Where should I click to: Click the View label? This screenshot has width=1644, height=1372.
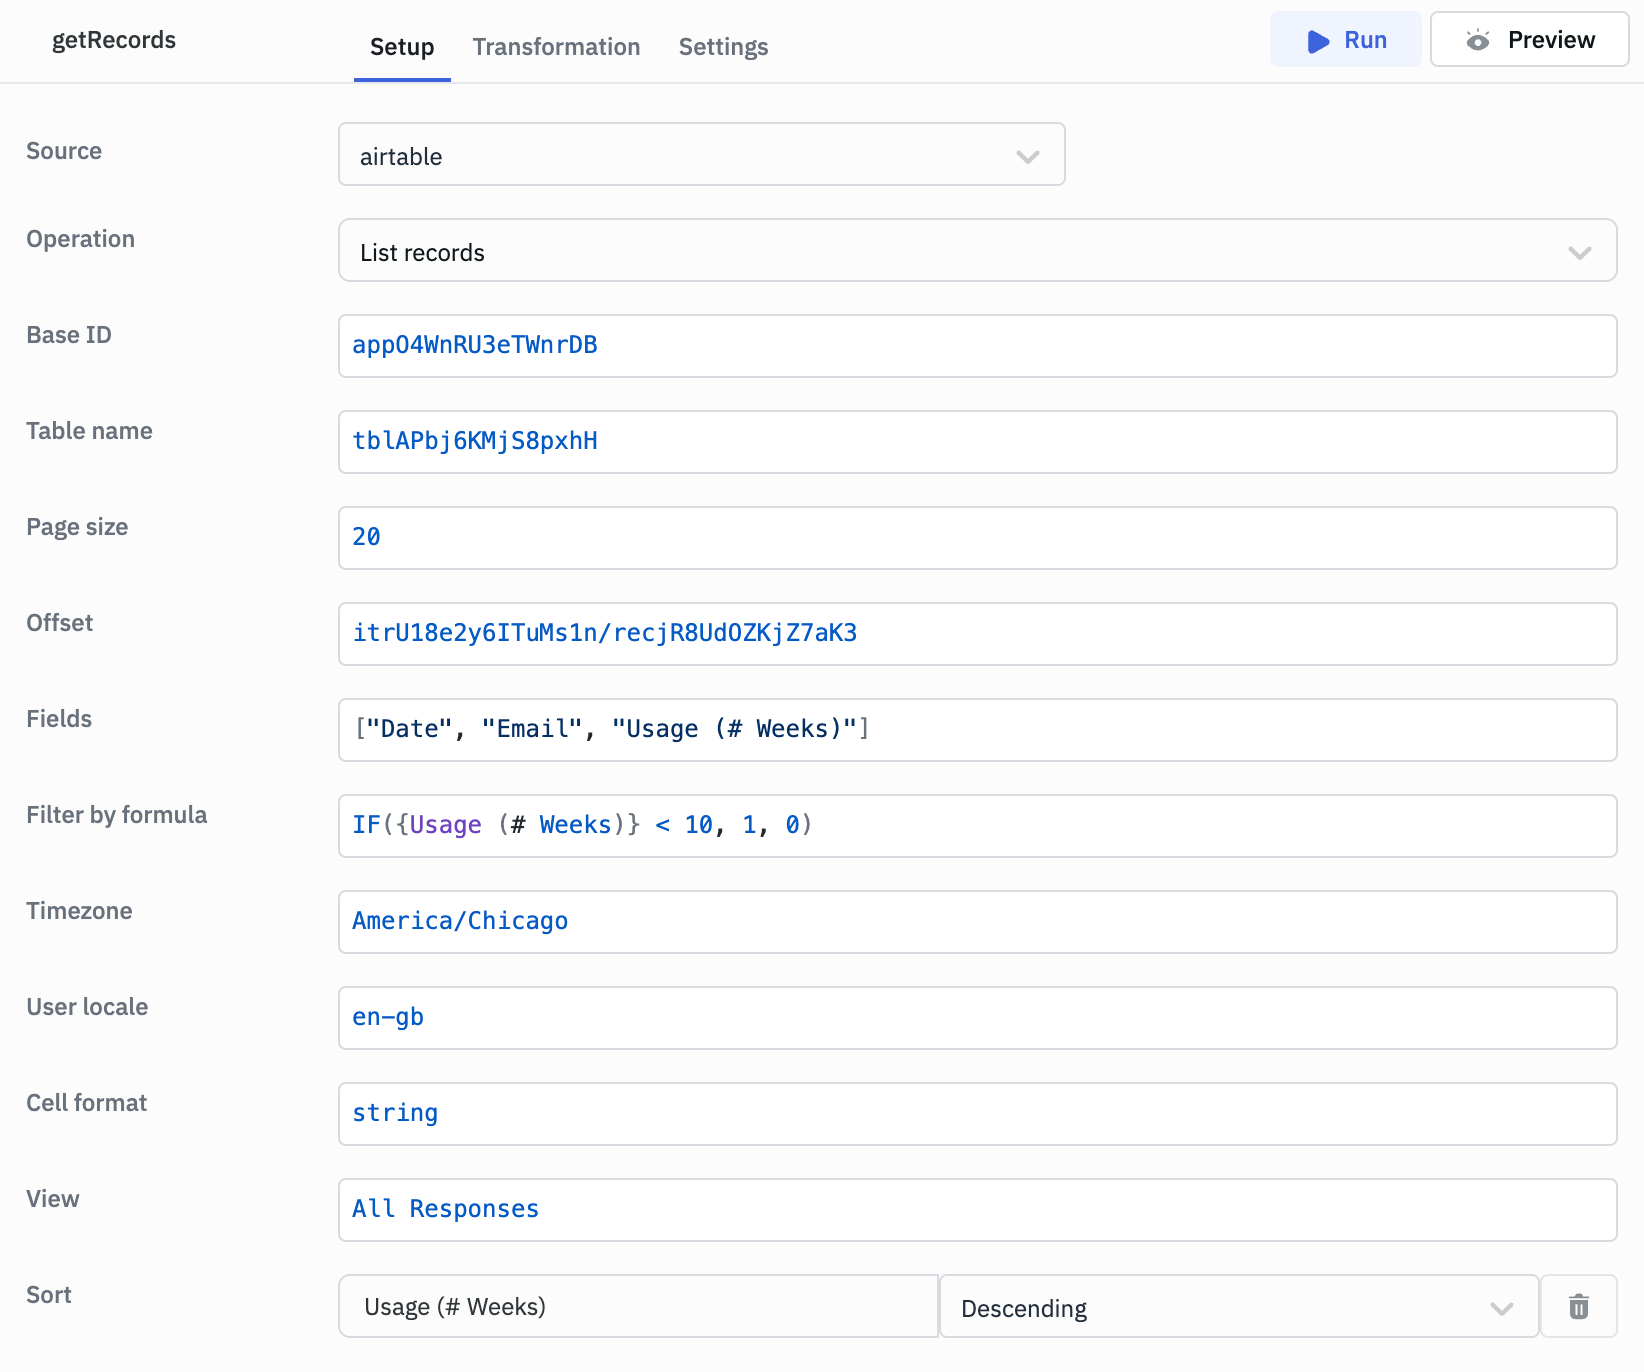(x=52, y=1199)
